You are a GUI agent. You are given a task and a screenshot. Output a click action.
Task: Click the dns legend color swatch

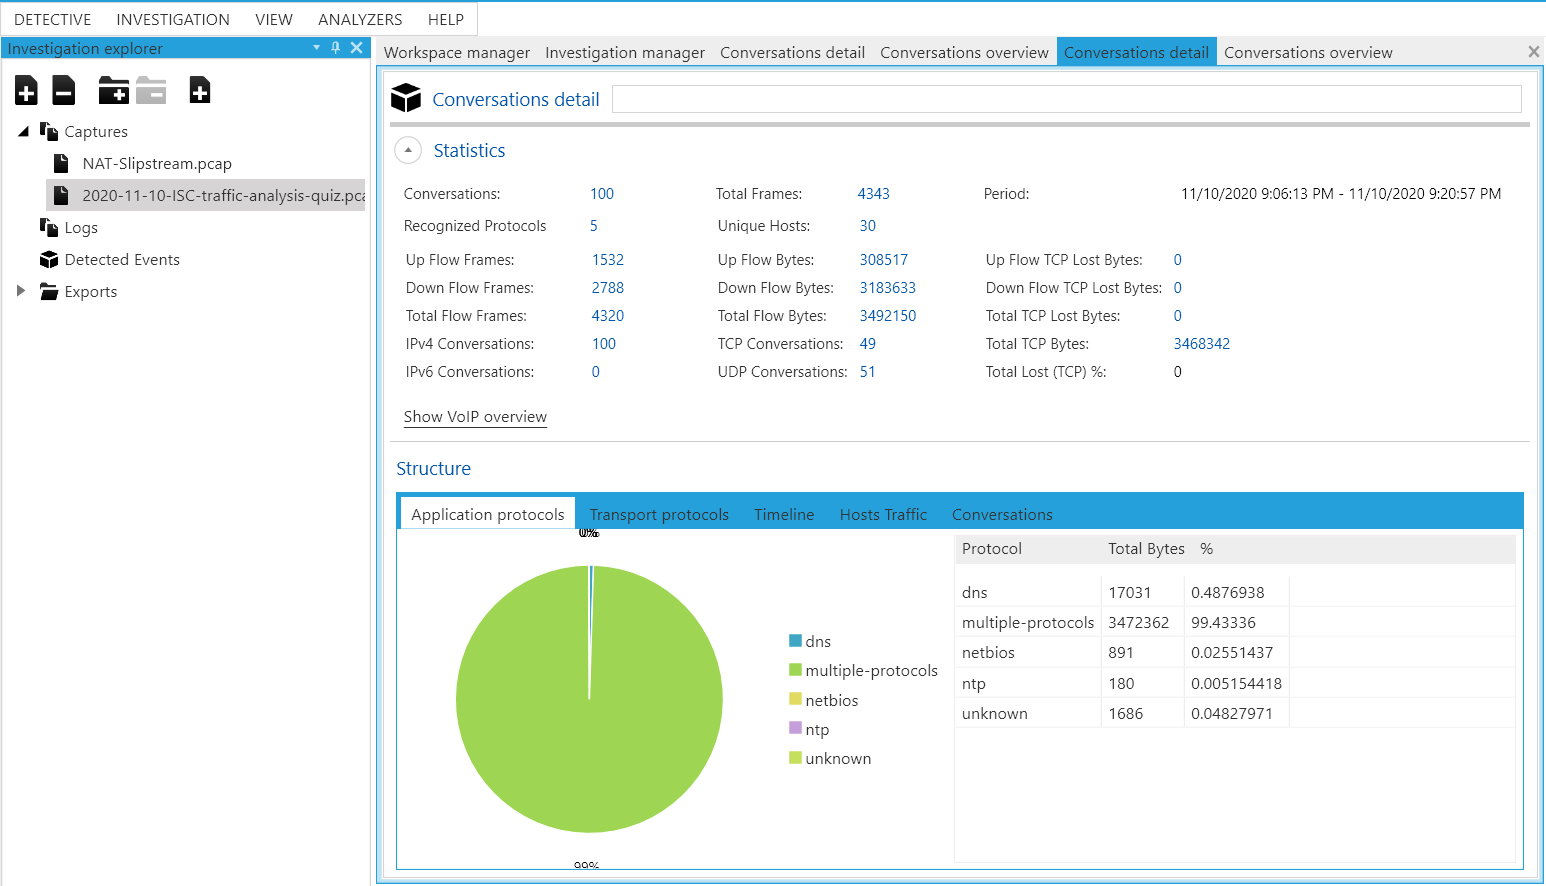click(x=795, y=641)
